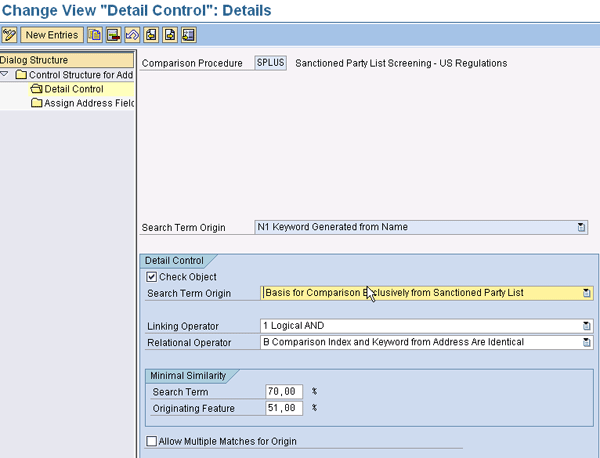The image size is (600, 458).
Task: Go to the next entry icon
Action: [x=169, y=35]
